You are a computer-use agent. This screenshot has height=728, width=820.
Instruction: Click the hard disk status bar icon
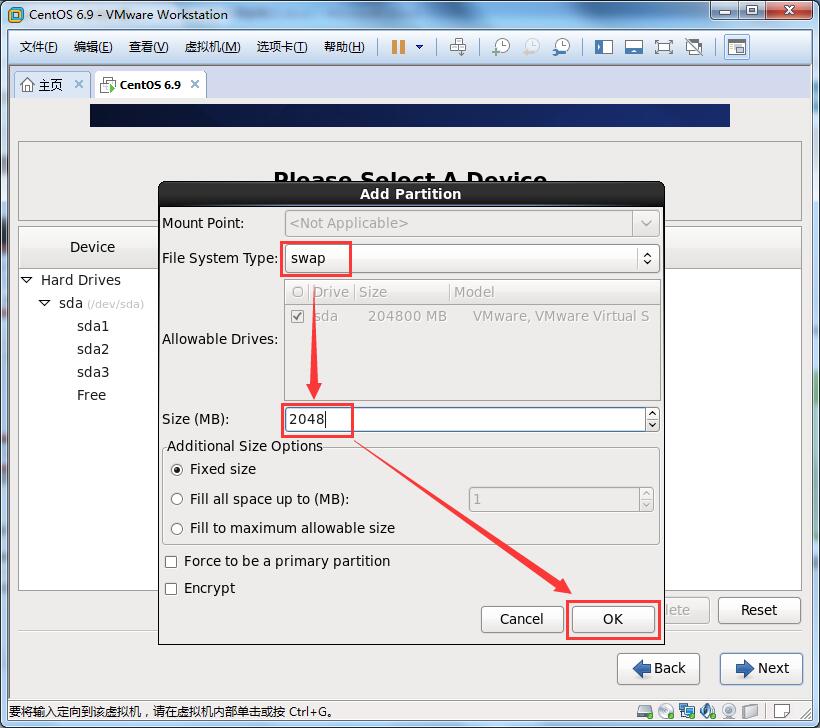tap(645, 711)
